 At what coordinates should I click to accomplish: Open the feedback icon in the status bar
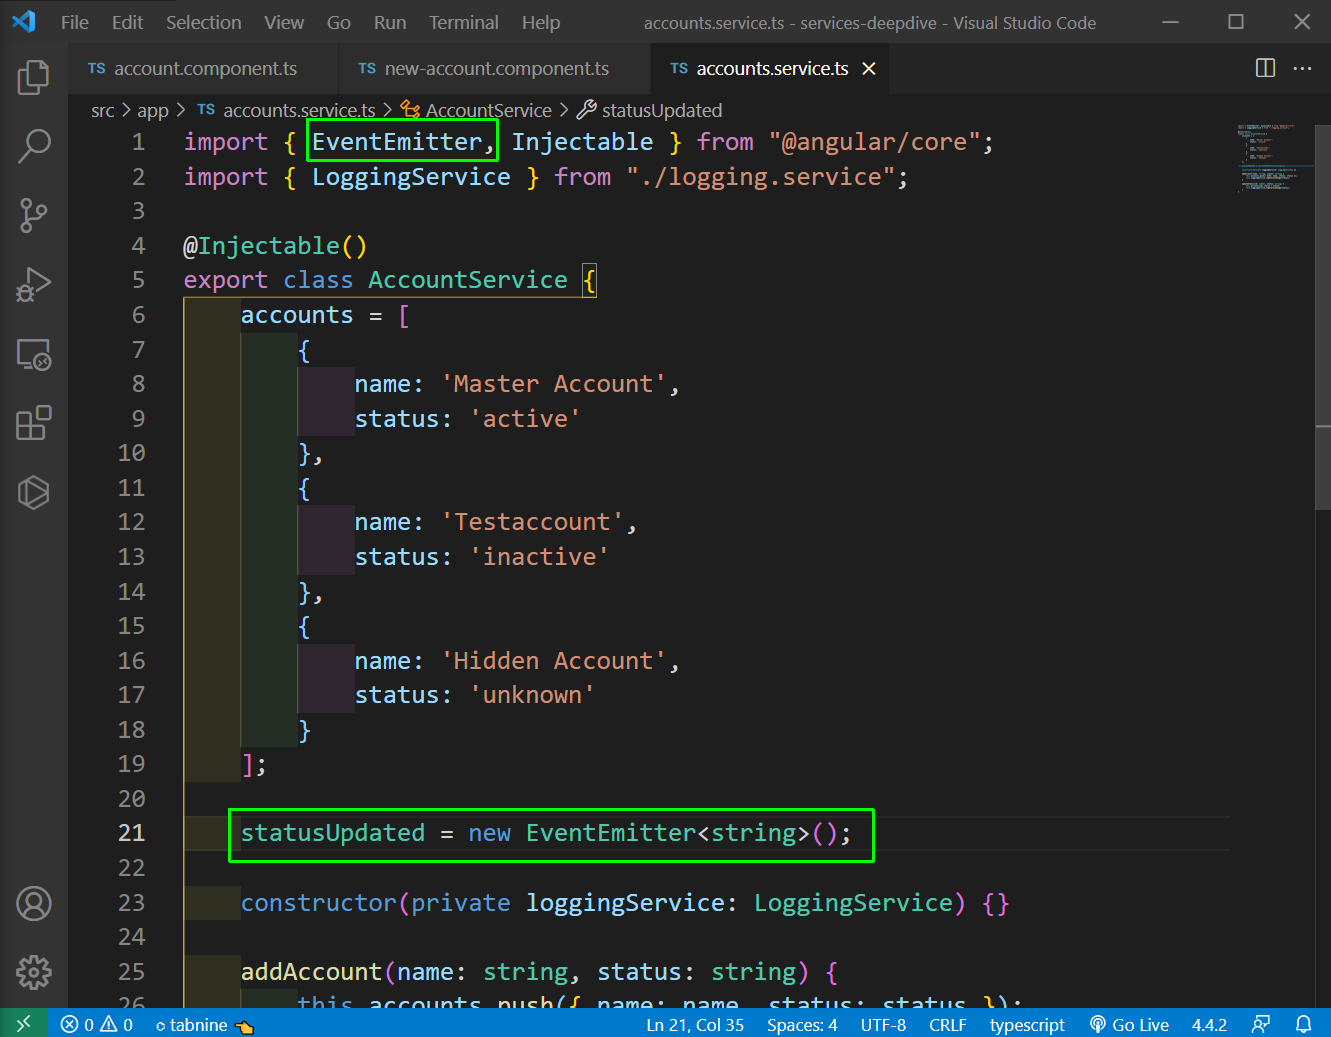tap(1261, 1024)
